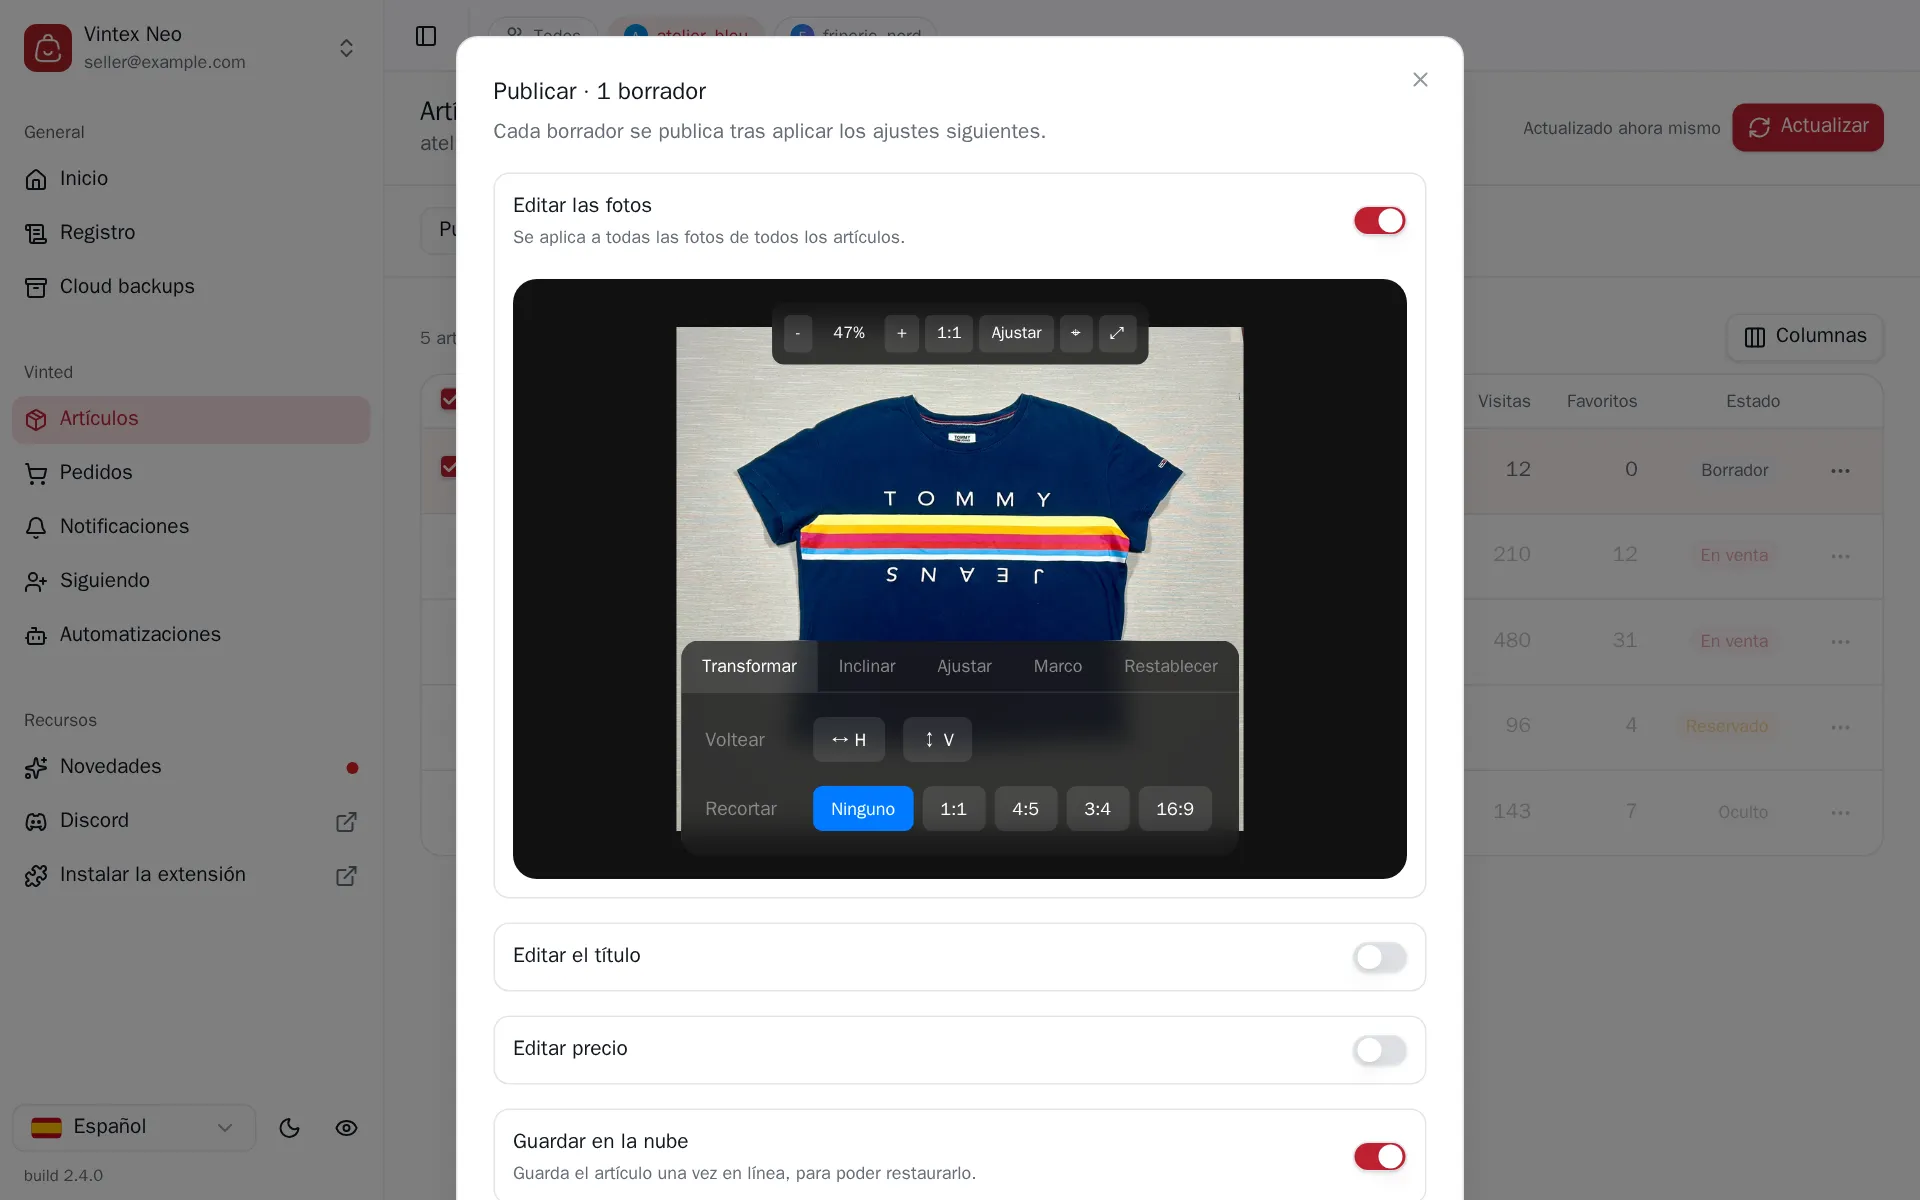Choose the 3:4 crop ratio

[x=1097, y=809]
